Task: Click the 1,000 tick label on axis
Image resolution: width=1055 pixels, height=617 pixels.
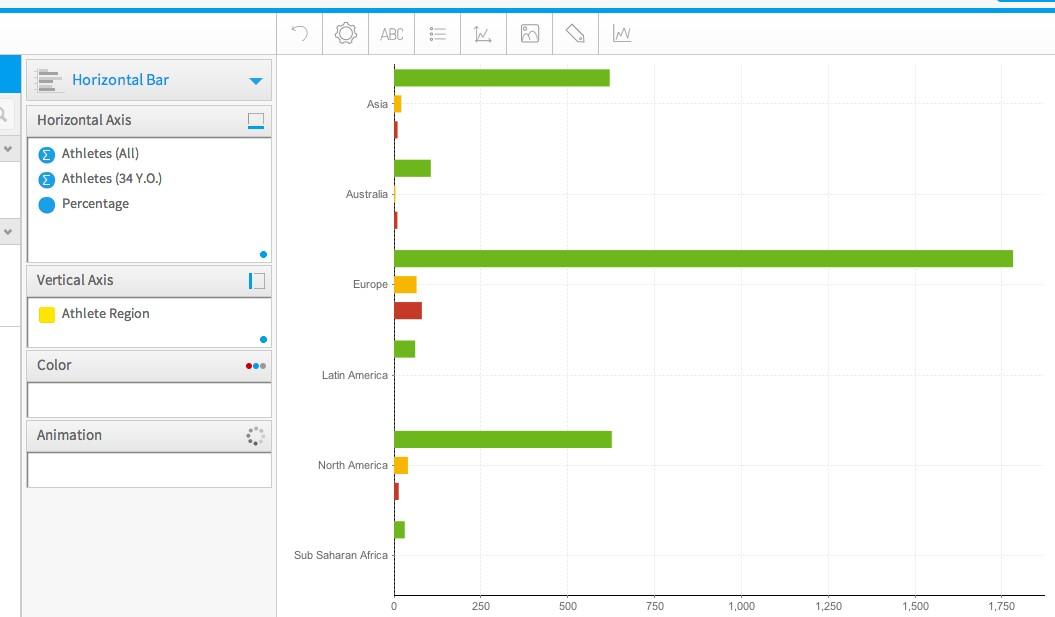Action: [x=741, y=606]
